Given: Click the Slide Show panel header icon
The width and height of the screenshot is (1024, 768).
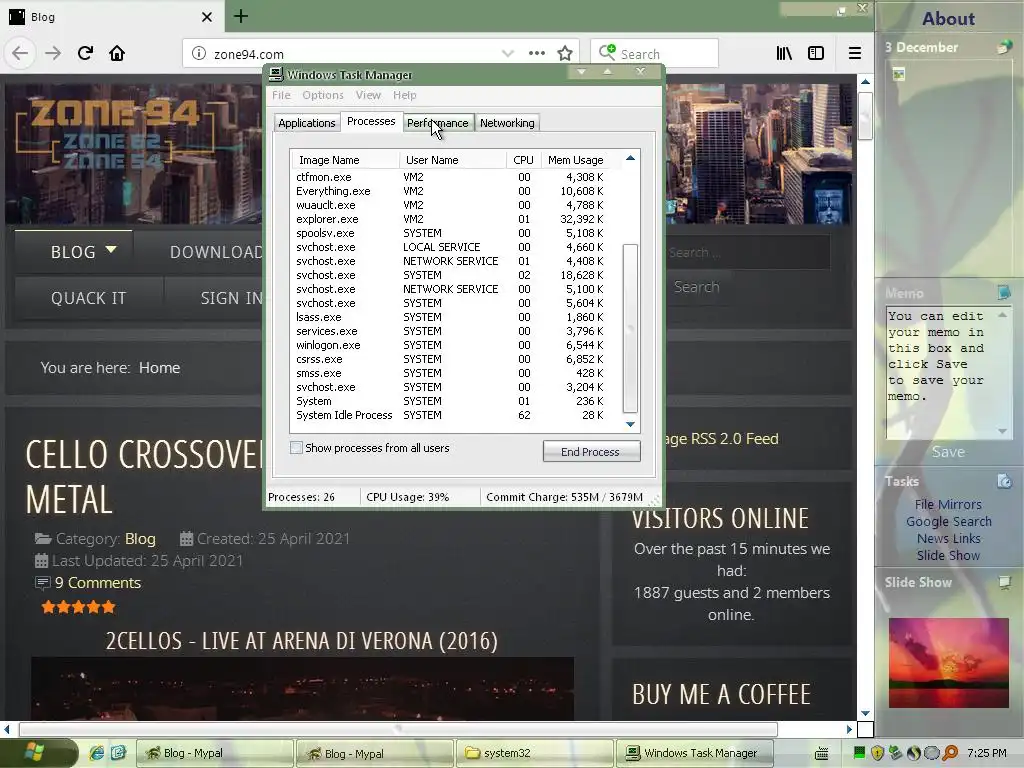Looking at the screenshot, I should 1004,582.
